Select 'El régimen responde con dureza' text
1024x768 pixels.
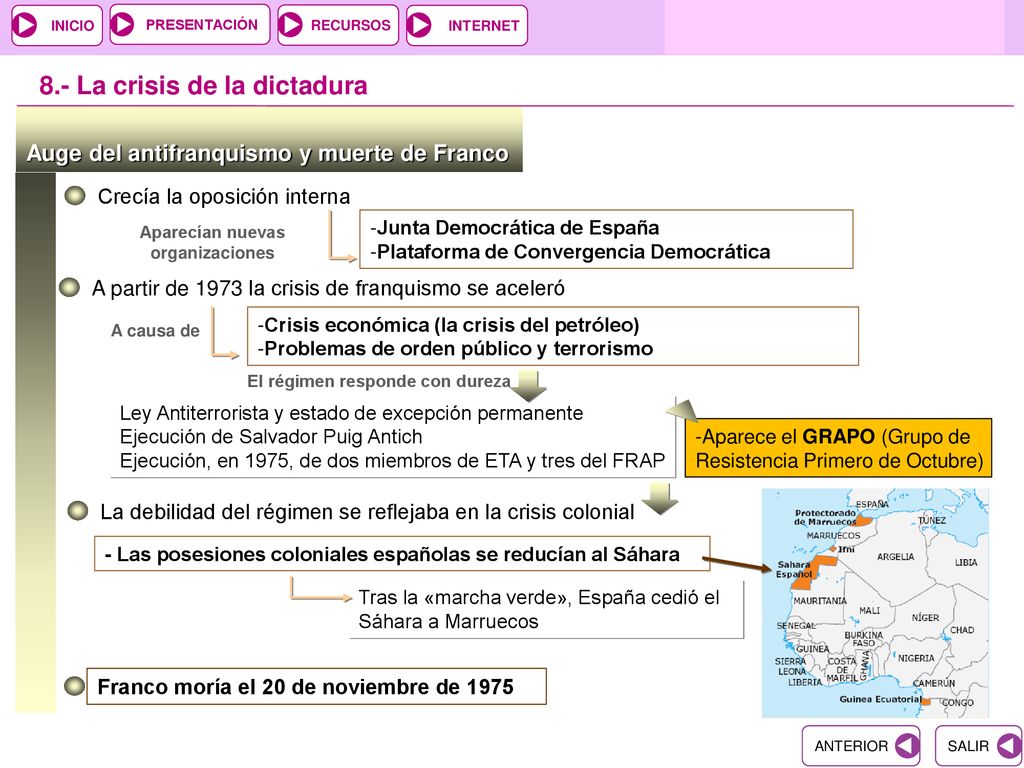click(x=379, y=381)
